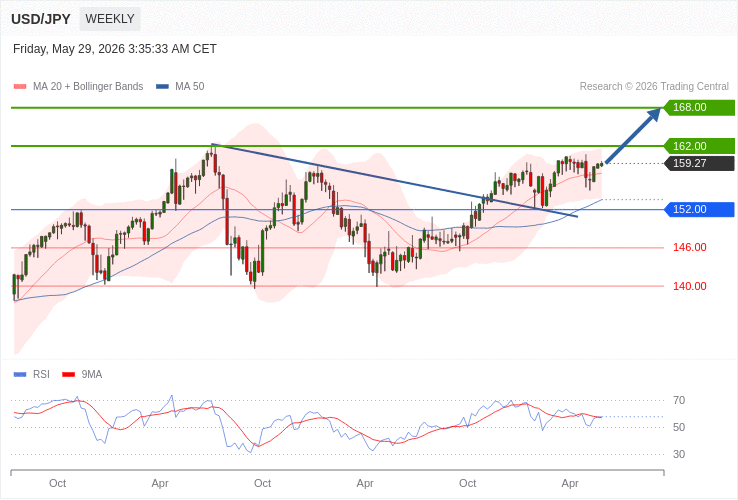738x500 pixels.
Task: Click the 146.00 red support label
Action: 690,247
